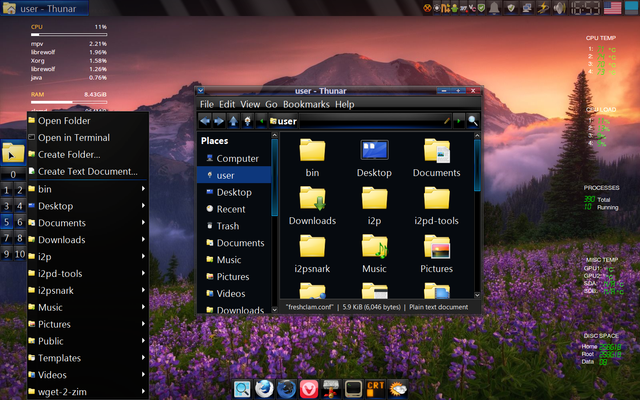Click the Back arrow in Thunar toolbar
Screen dimensions: 640x400
click(x=205, y=121)
